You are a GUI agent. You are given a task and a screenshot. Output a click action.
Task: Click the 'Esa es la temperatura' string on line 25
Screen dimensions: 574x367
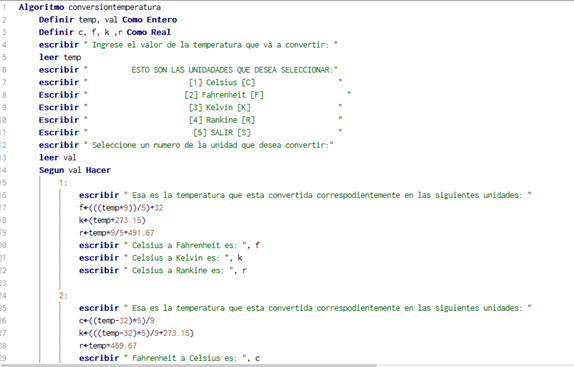click(x=328, y=308)
